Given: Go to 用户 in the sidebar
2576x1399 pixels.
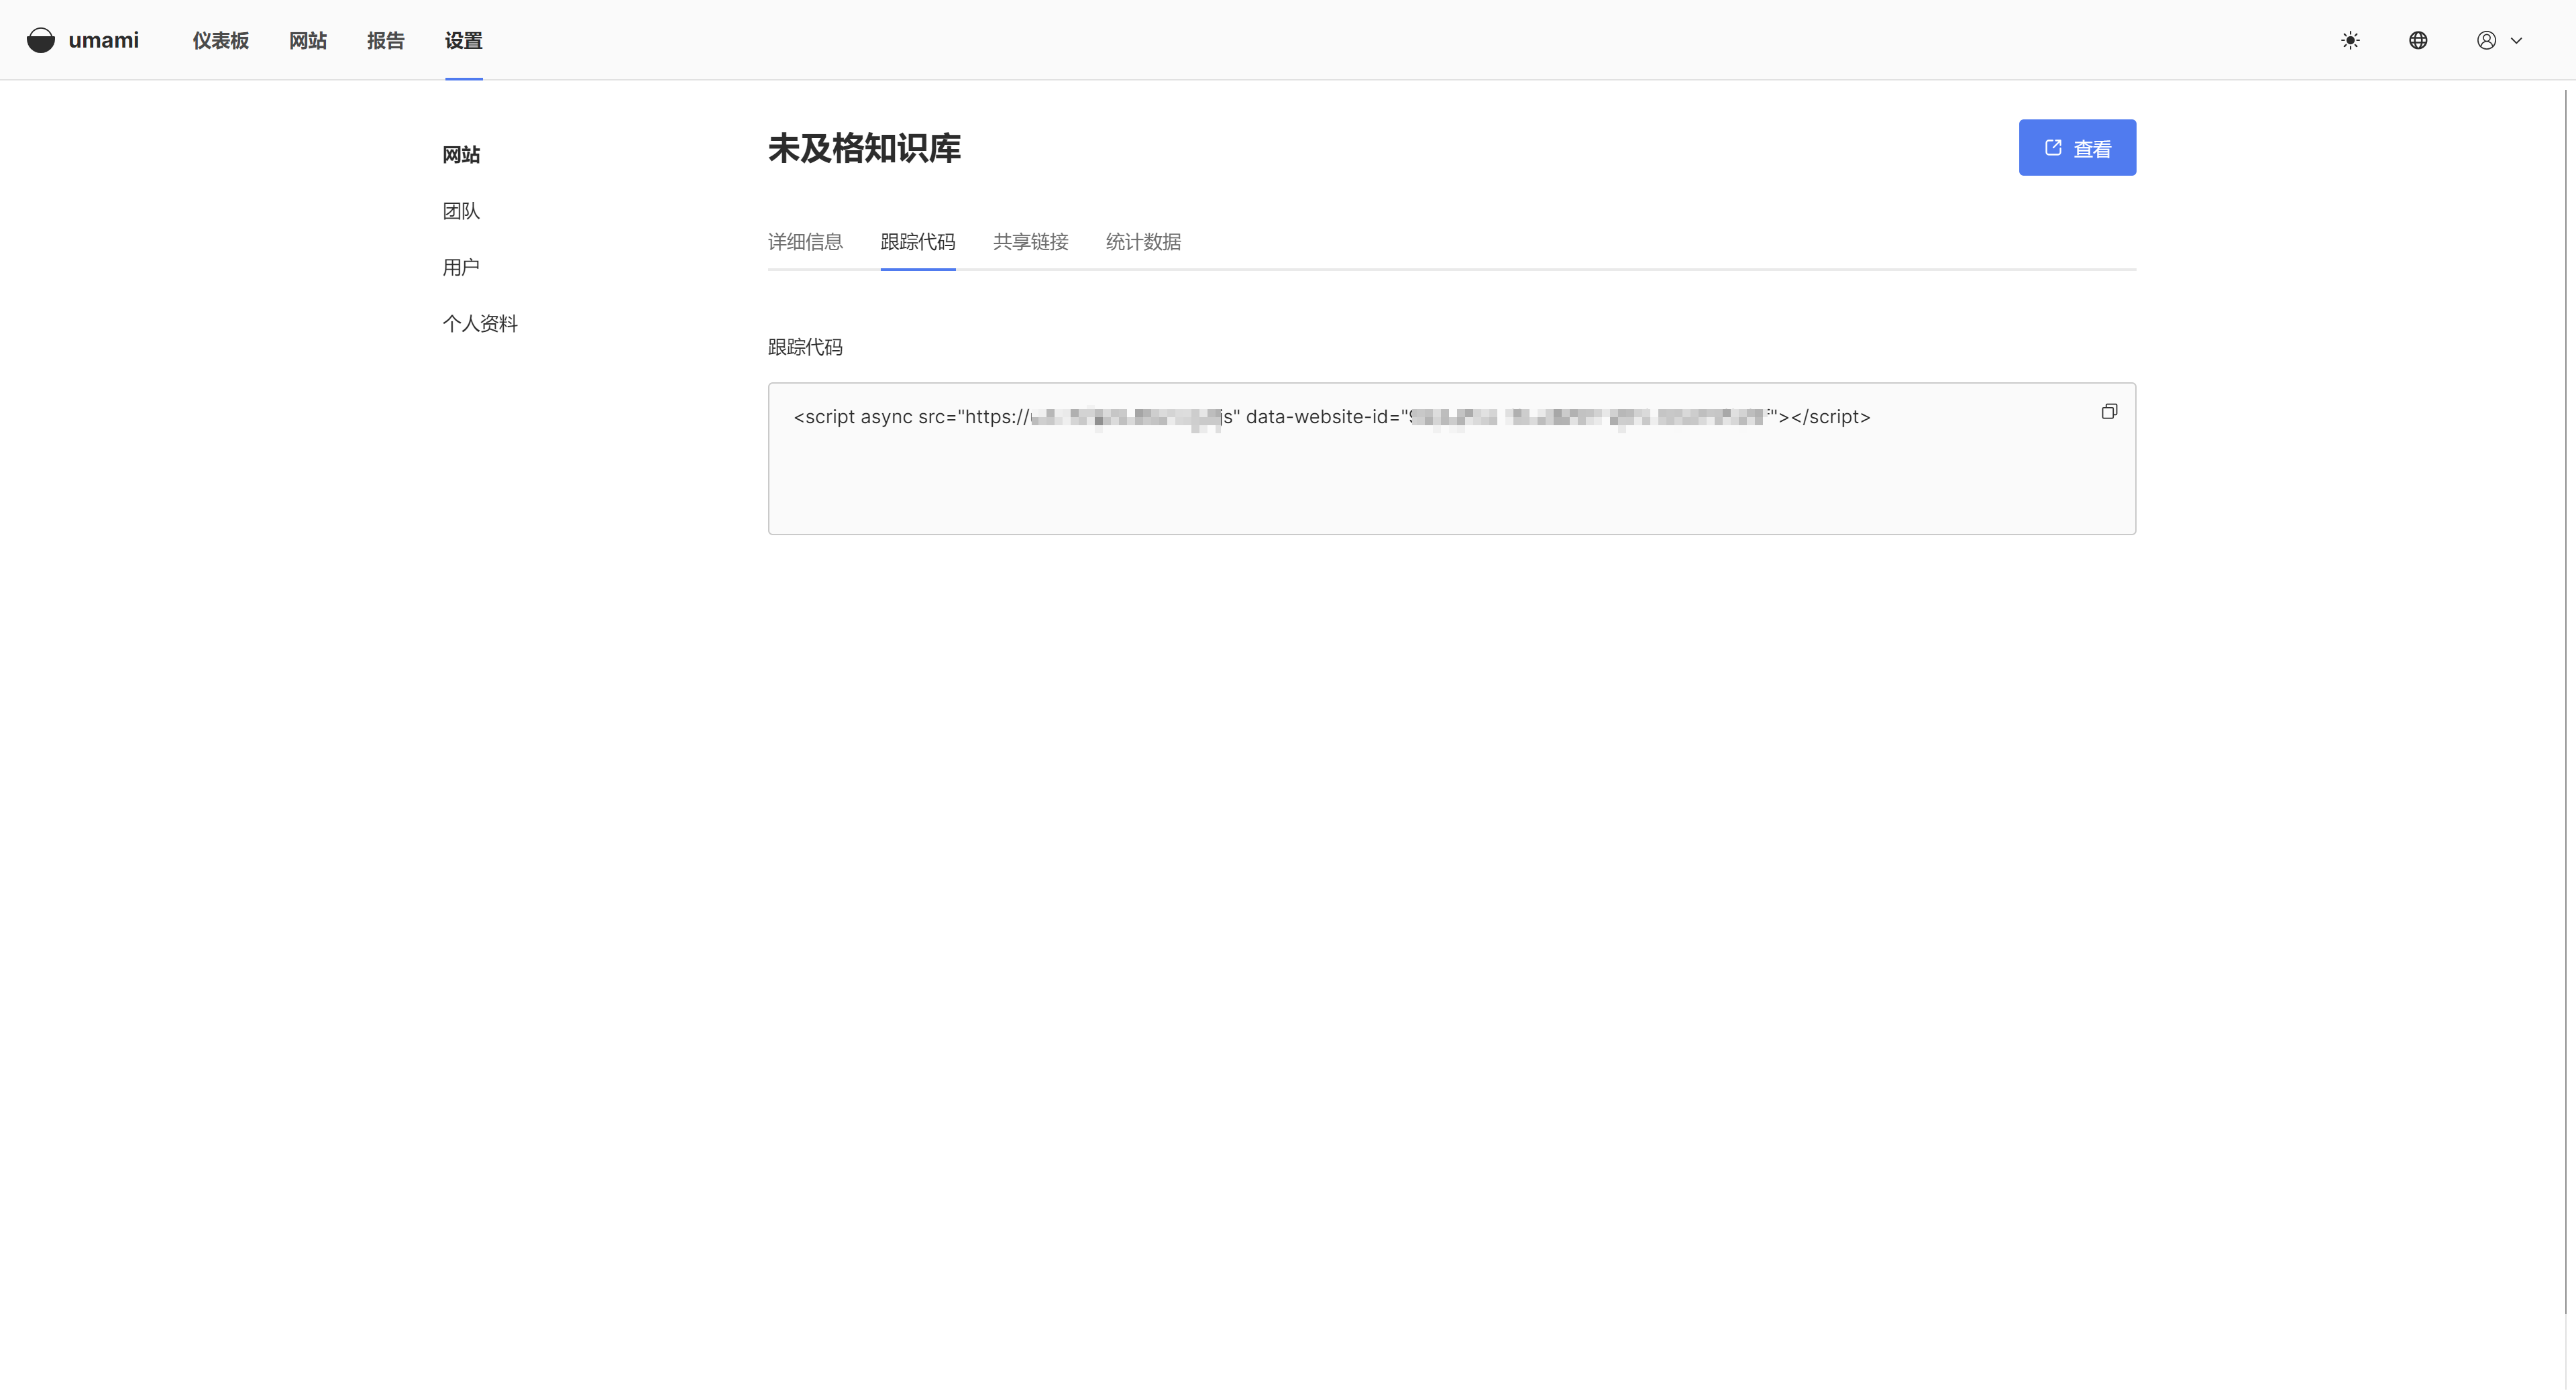Looking at the screenshot, I should (461, 267).
